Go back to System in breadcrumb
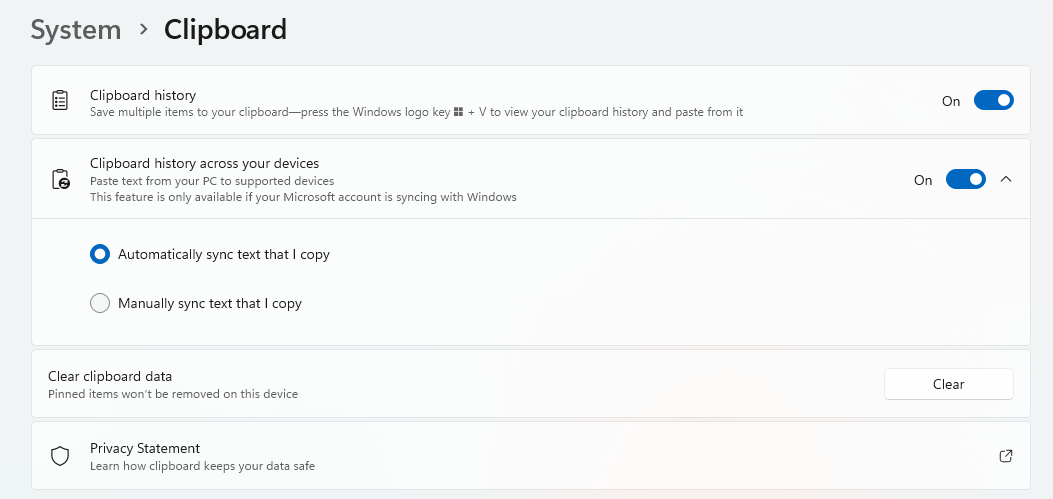 pos(75,30)
